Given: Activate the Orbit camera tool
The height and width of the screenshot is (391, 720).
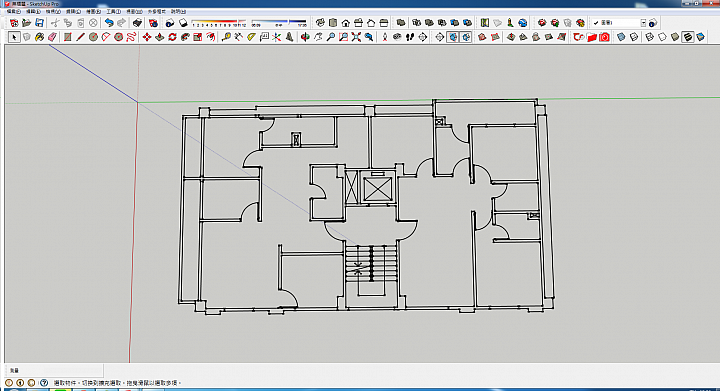Looking at the screenshot, I should (x=305, y=37).
